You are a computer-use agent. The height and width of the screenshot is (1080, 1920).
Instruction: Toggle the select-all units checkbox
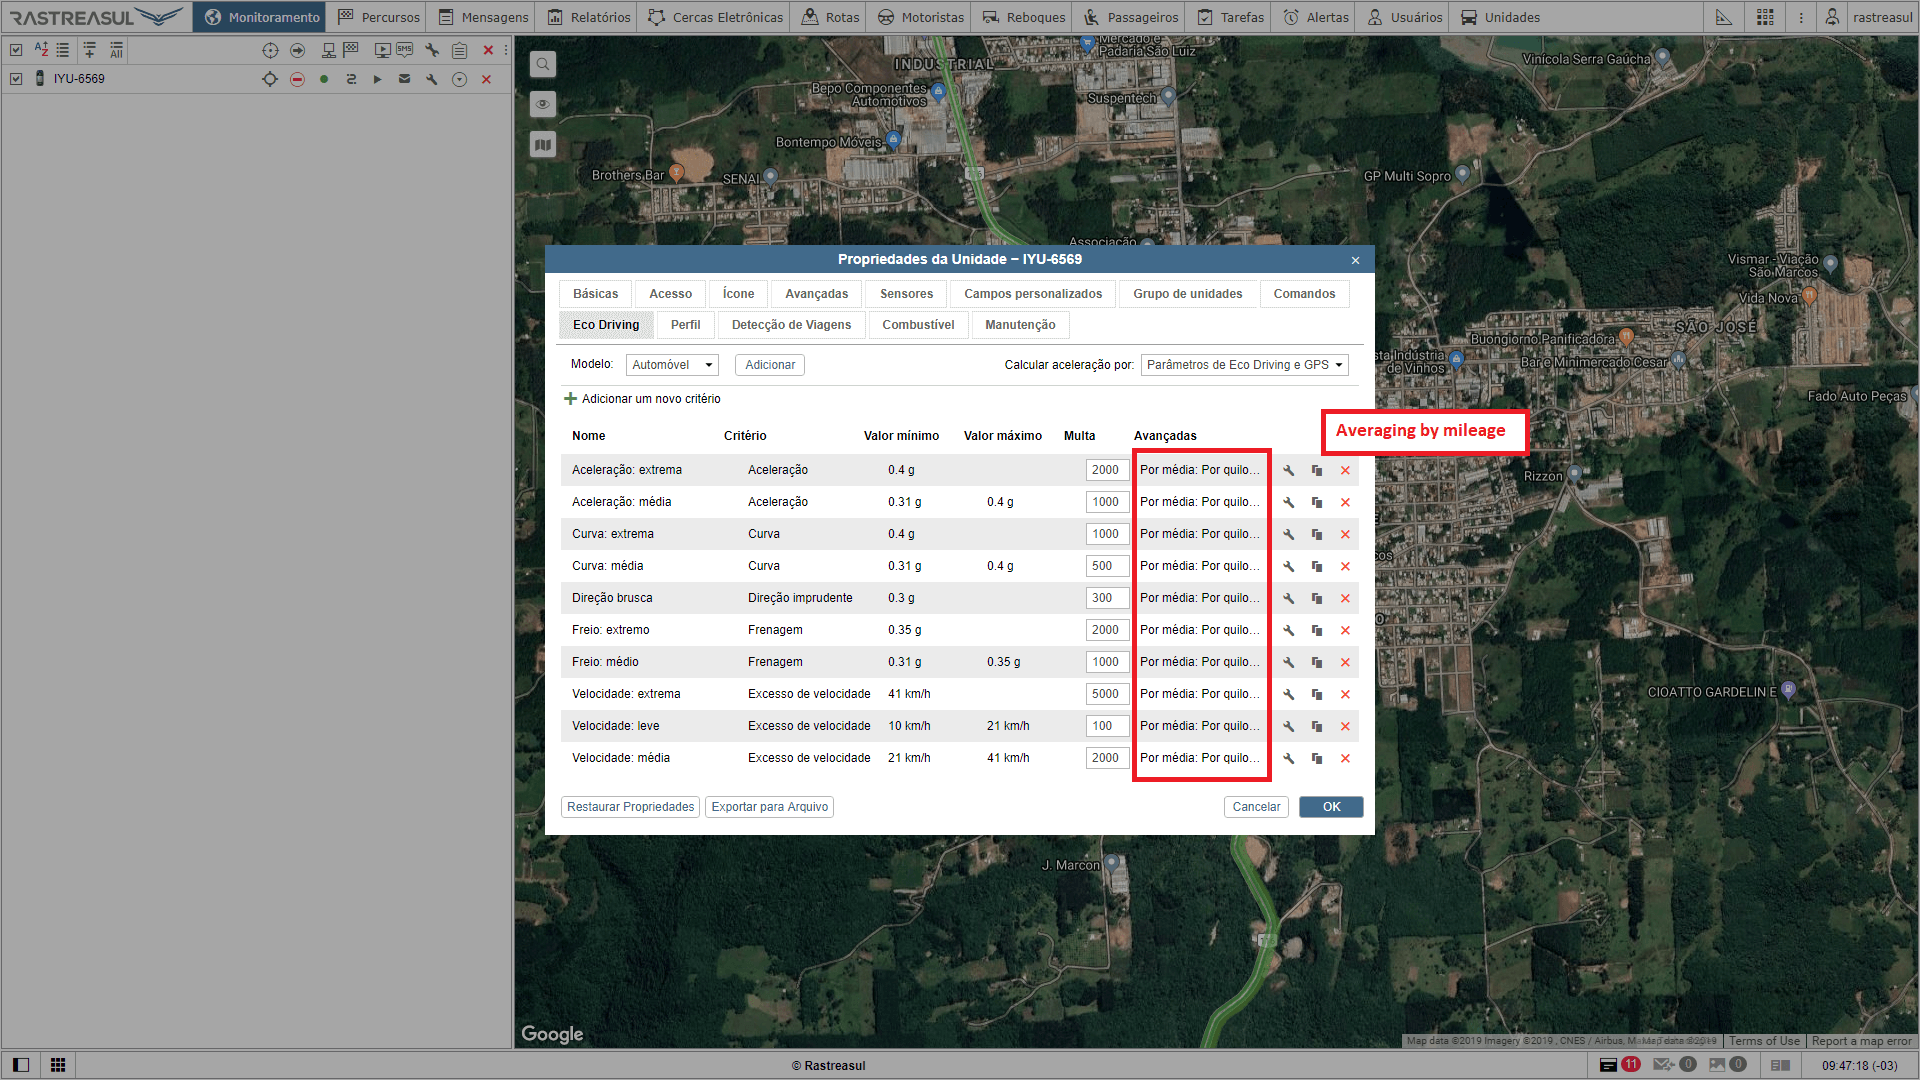(16, 50)
